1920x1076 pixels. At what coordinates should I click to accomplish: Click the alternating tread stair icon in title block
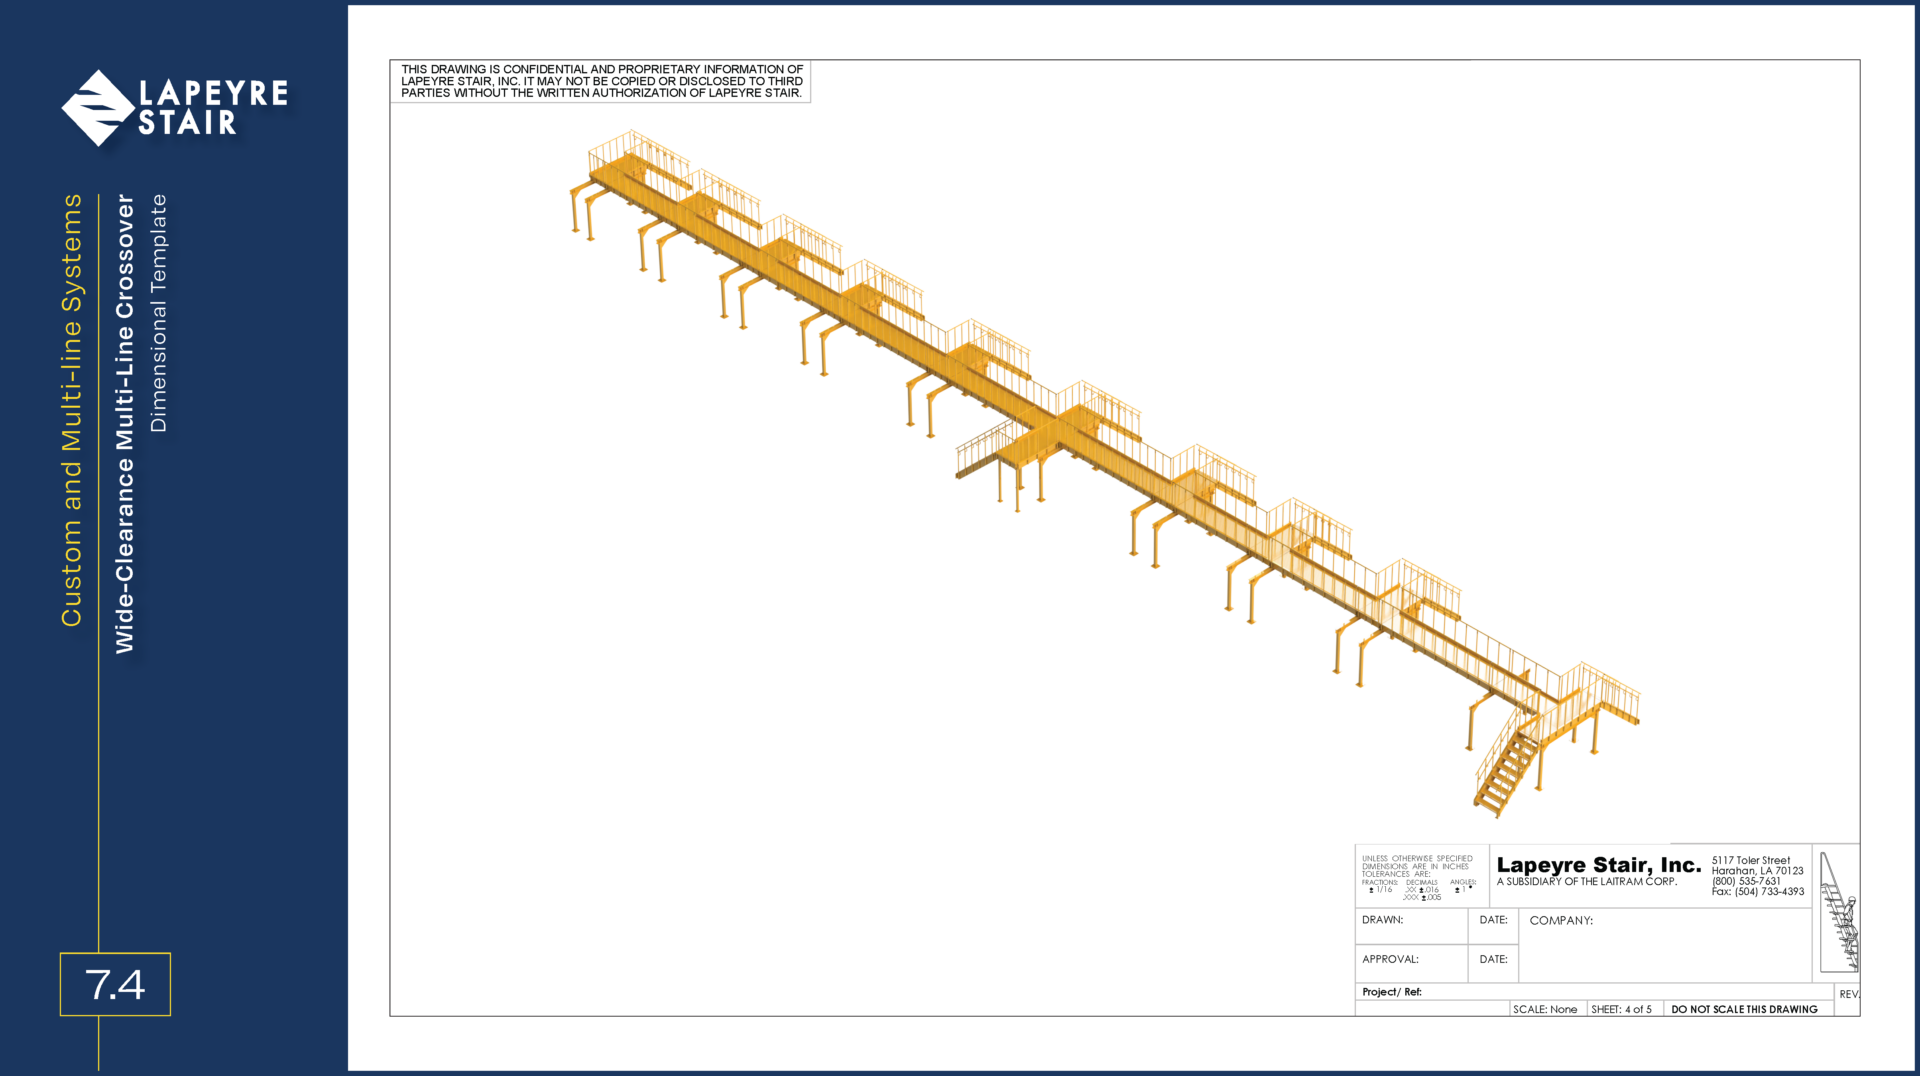tap(1837, 912)
